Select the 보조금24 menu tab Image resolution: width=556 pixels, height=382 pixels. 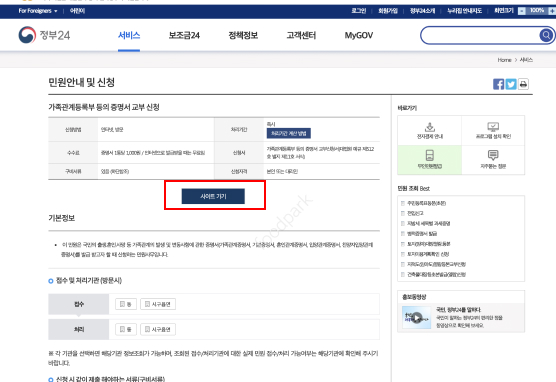click(x=184, y=35)
